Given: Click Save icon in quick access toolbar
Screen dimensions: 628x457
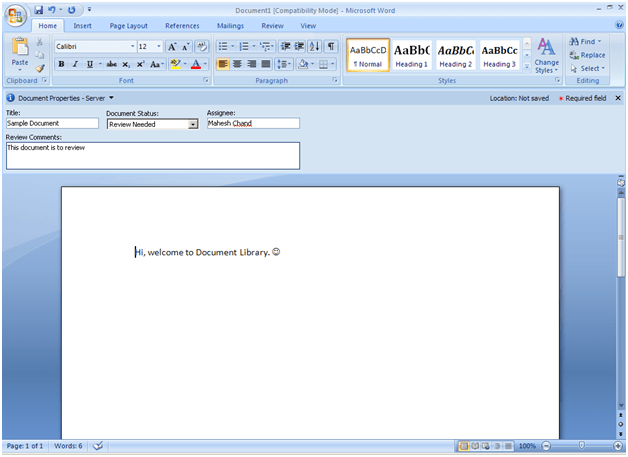Looking at the screenshot, I should 38,9.
